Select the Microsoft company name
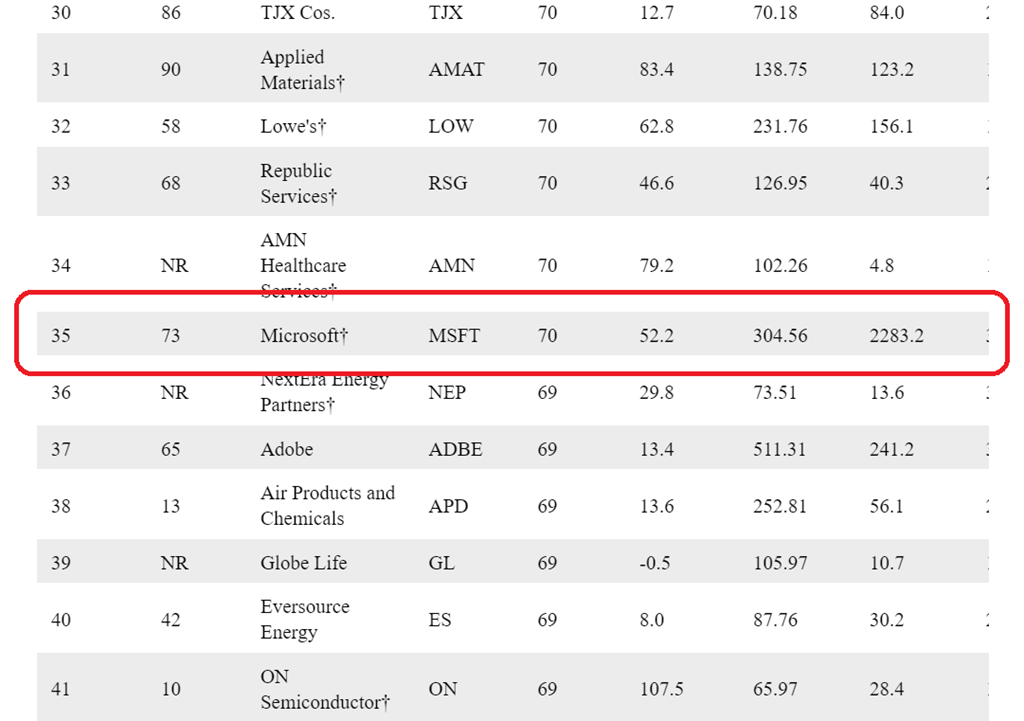 (x=304, y=336)
